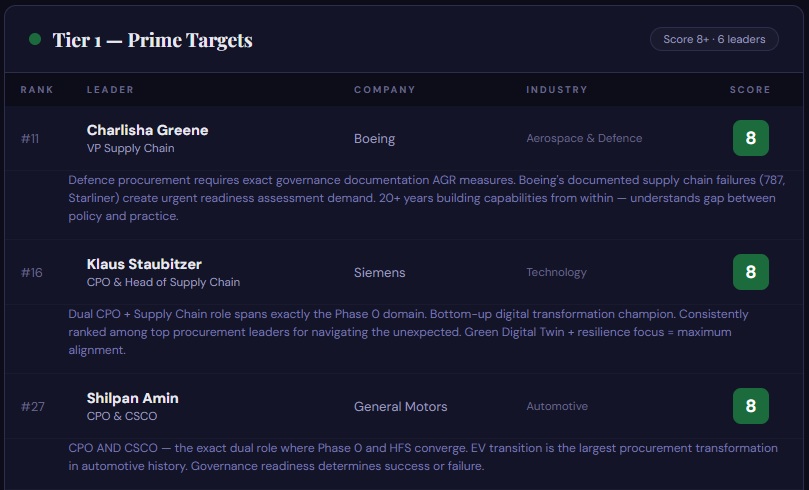Open Shilpan Amin's leader entry
The width and height of the screenshot is (809, 490).
point(132,398)
